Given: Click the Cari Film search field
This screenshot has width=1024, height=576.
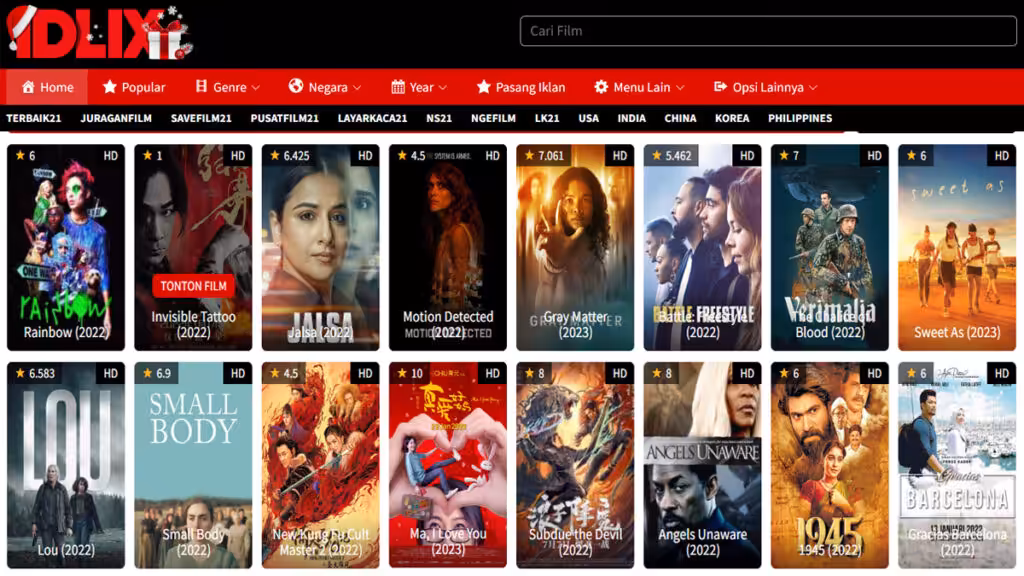Looking at the screenshot, I should (767, 31).
